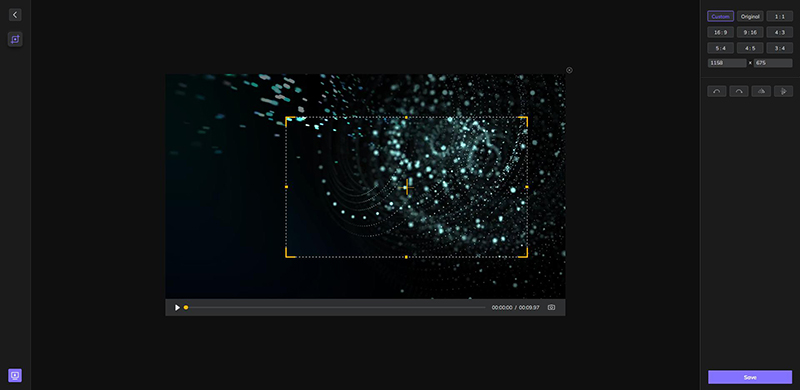Viewport: 800px width, 390px height.
Task: Go back using the left arrow icon
Action: click(x=15, y=15)
